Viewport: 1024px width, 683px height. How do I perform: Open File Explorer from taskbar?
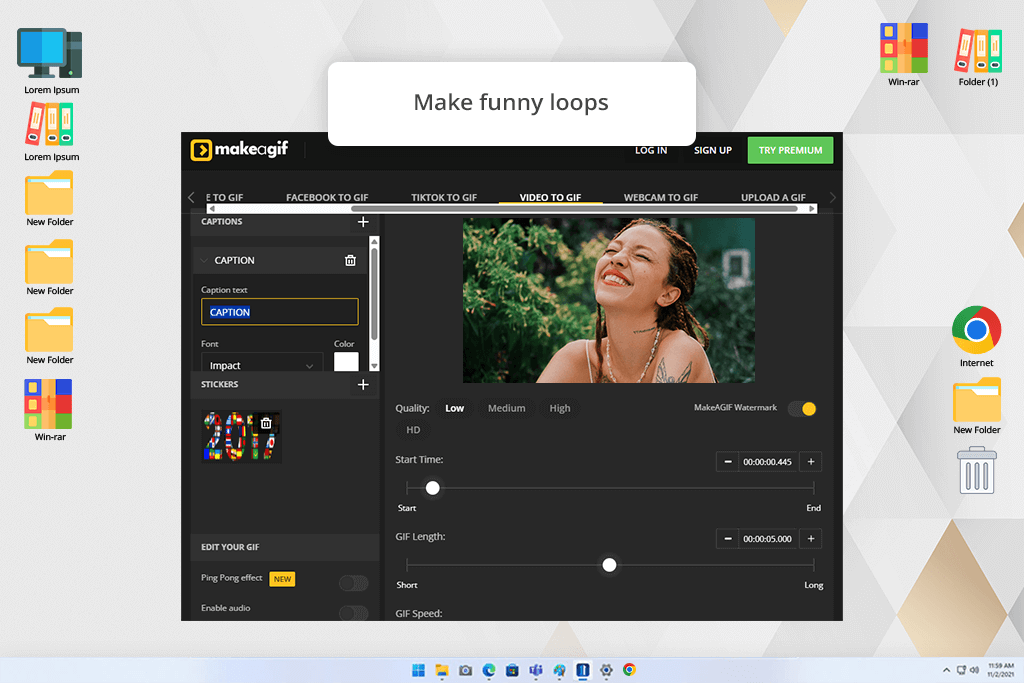(442, 670)
